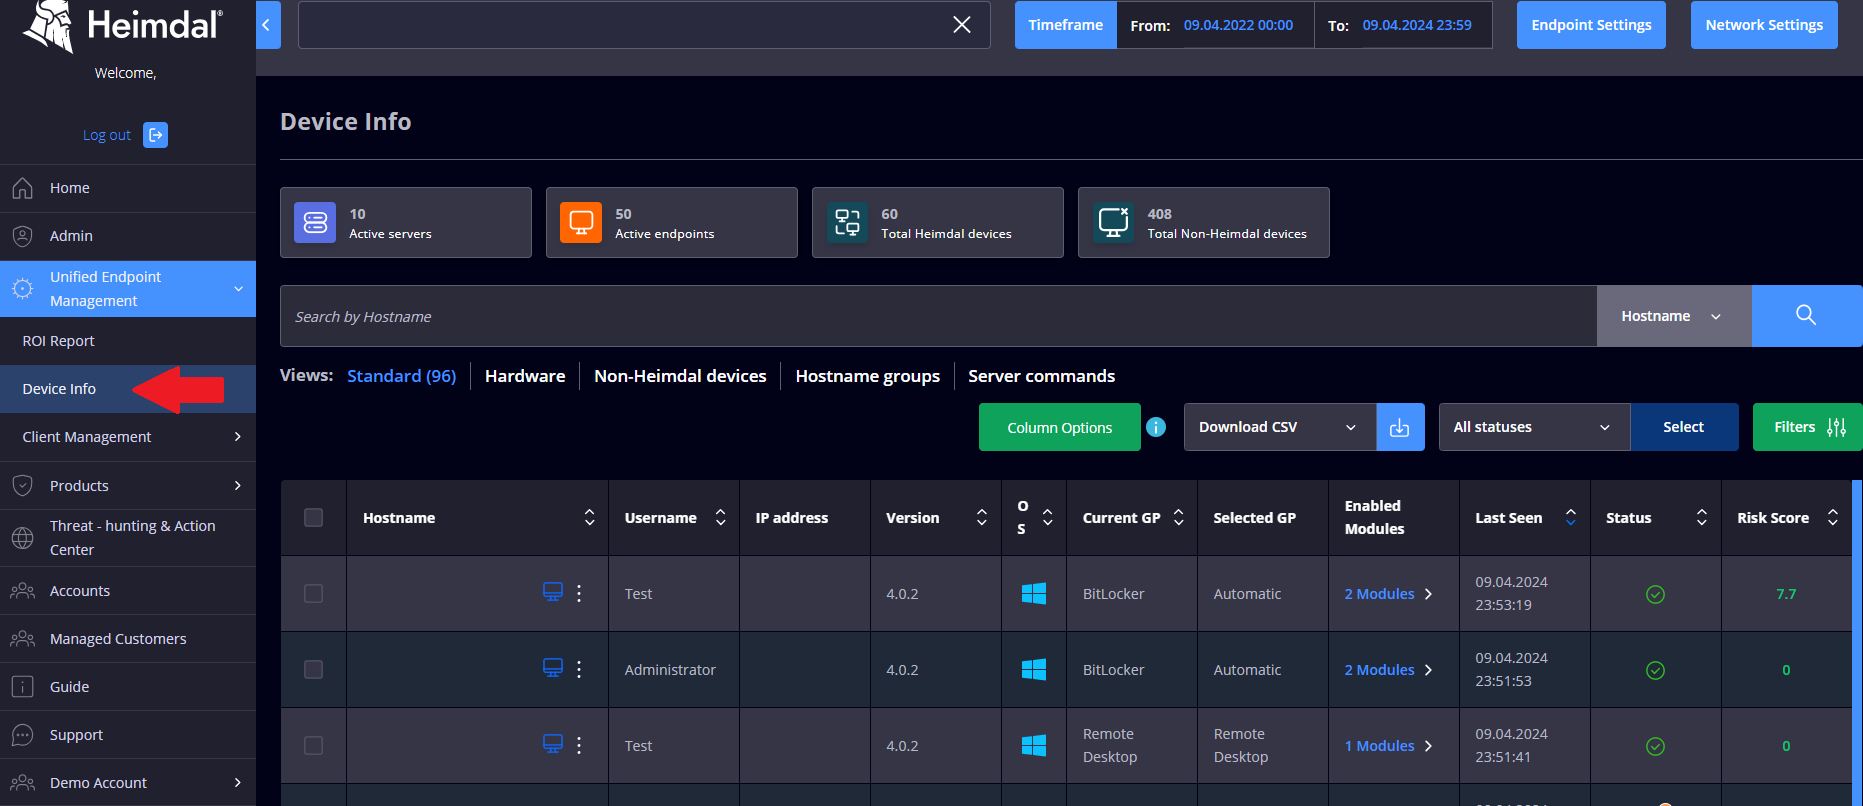The image size is (1863, 806).
Task: Click the Active endpoints card icon
Action: [581, 222]
